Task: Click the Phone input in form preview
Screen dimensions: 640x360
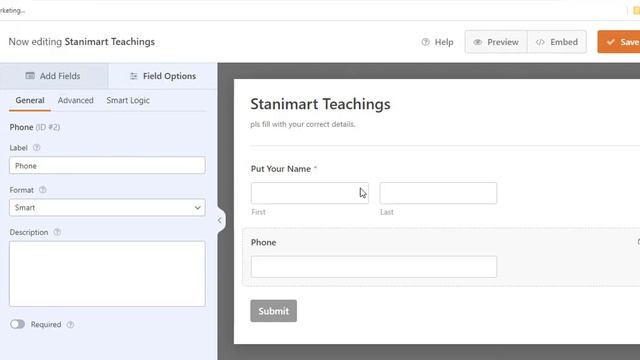Action: coord(374,267)
